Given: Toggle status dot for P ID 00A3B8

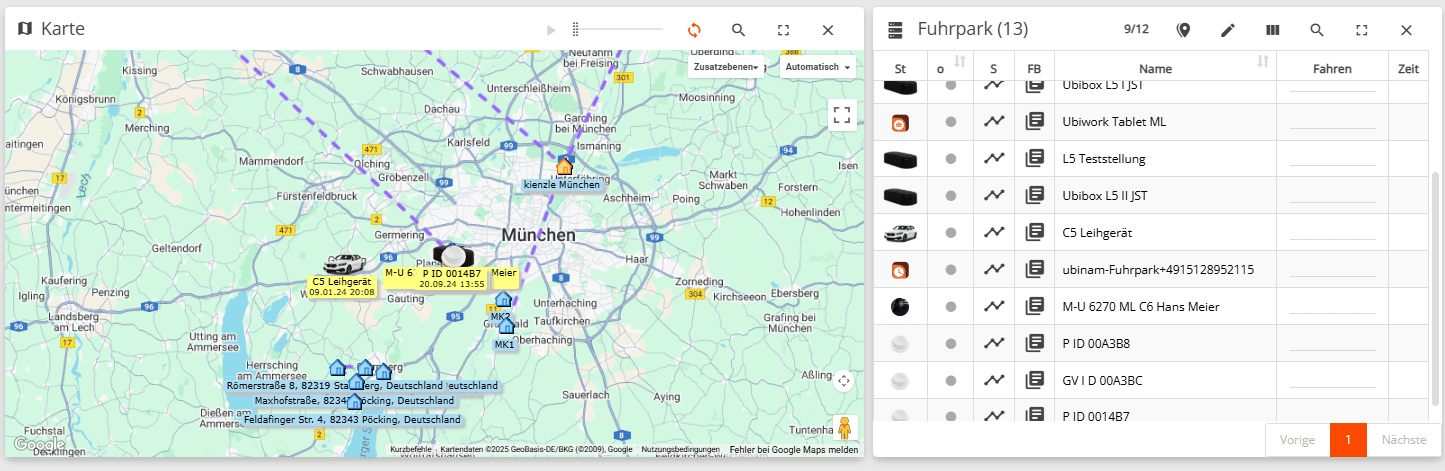Looking at the screenshot, I should click(950, 343).
